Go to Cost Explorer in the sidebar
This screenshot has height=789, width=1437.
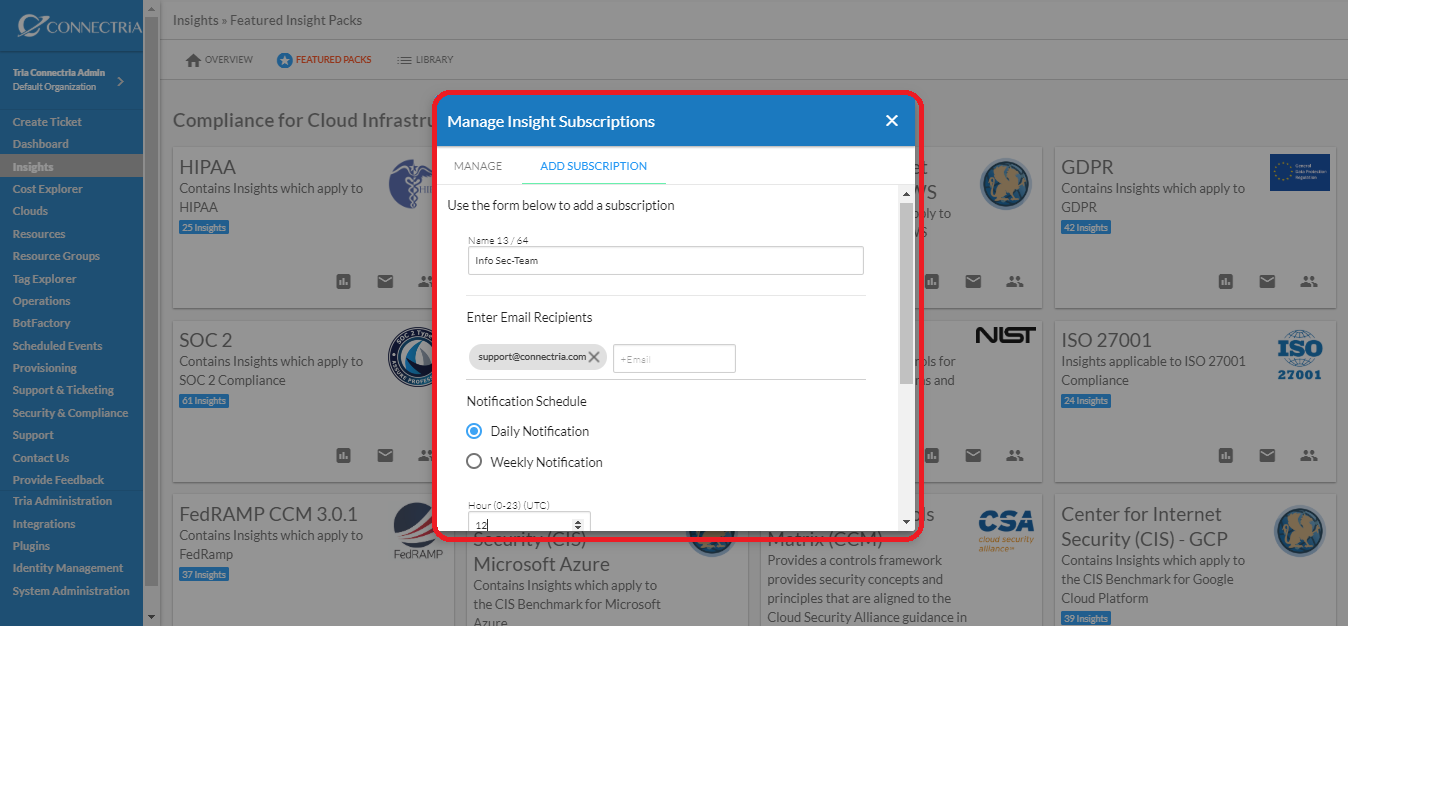tap(48, 189)
